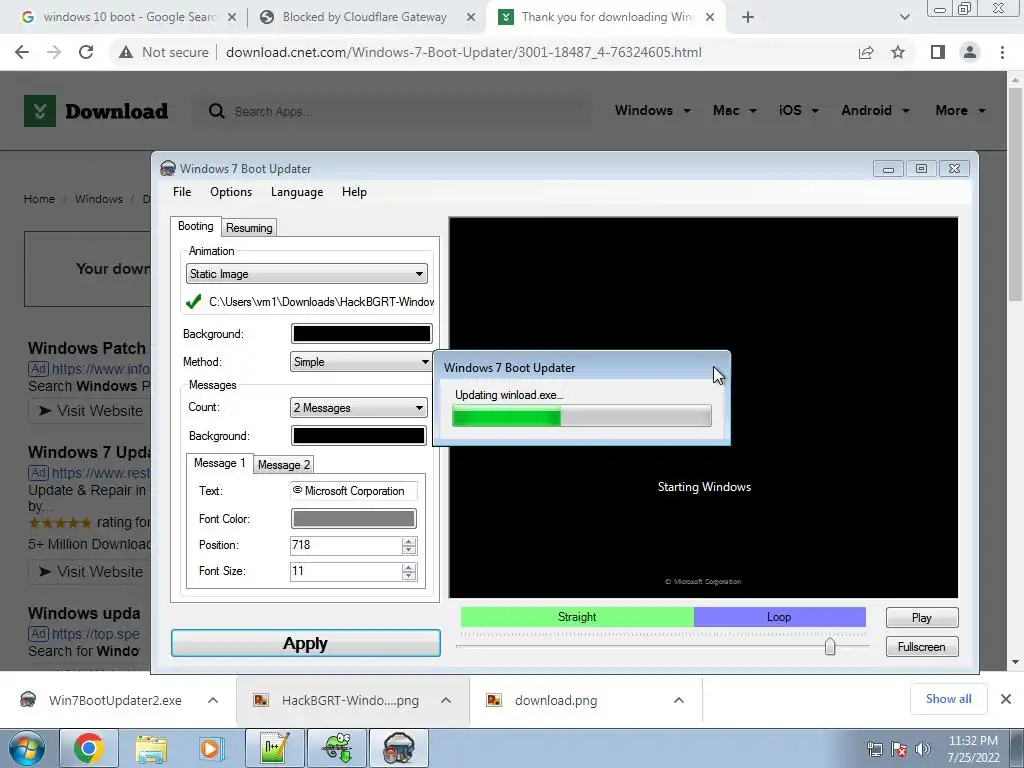Pick the animation Background color swatch
The image size is (1024, 768).
pos(361,334)
